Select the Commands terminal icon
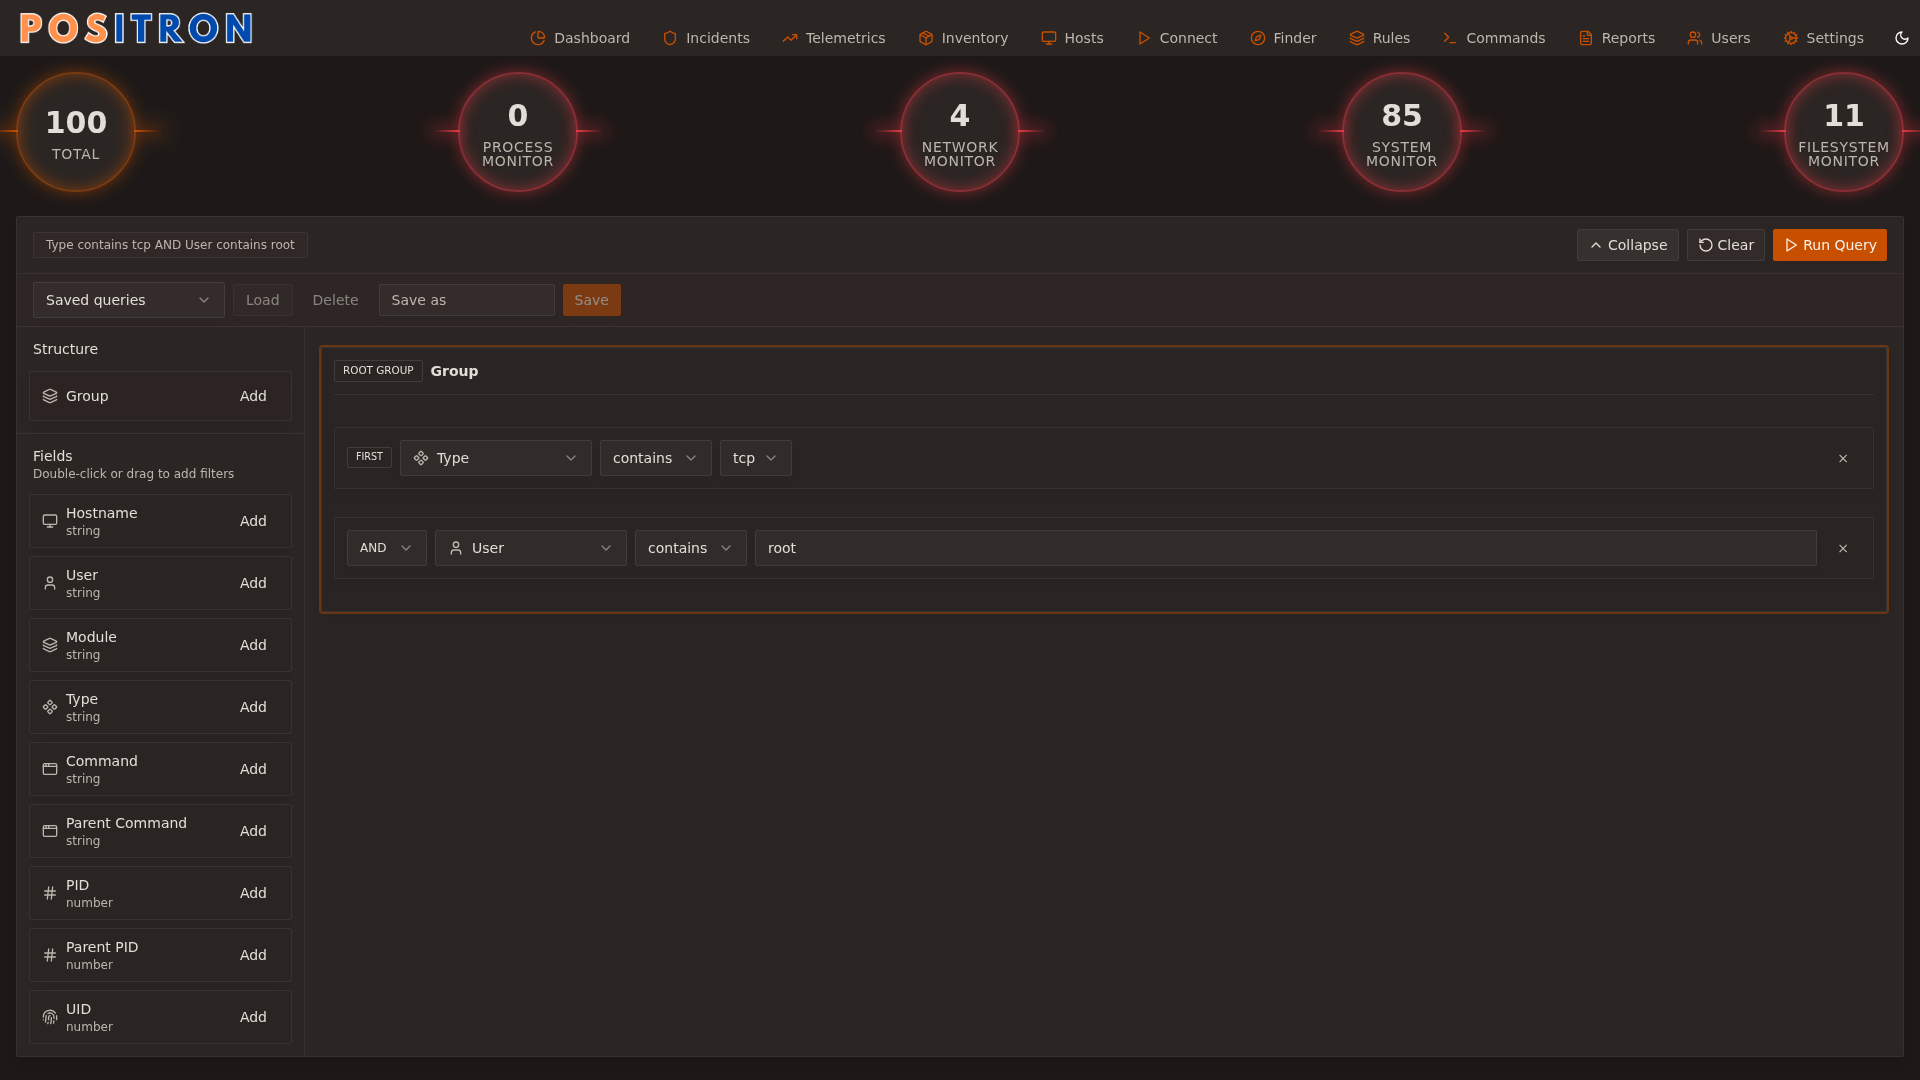This screenshot has height=1080, width=1920. (x=1449, y=38)
